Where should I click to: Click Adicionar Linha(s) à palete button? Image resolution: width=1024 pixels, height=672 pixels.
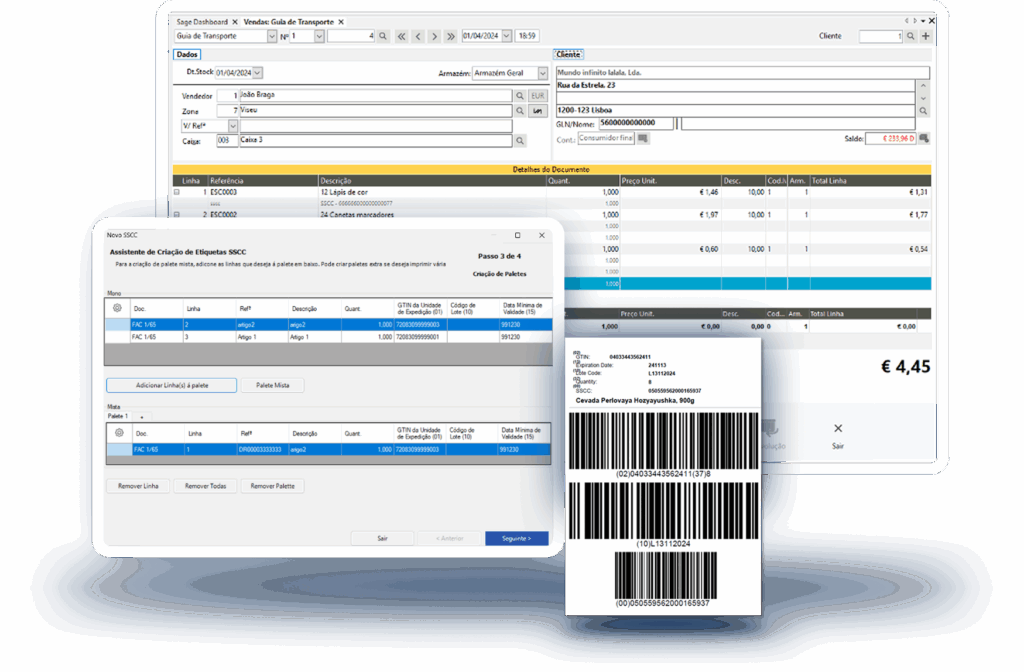(172, 385)
